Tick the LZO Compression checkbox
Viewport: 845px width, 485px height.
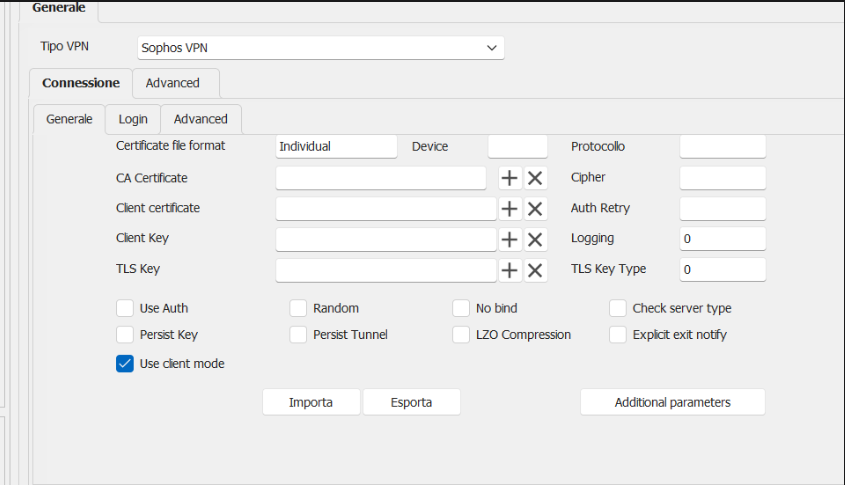pyautogui.click(x=461, y=335)
